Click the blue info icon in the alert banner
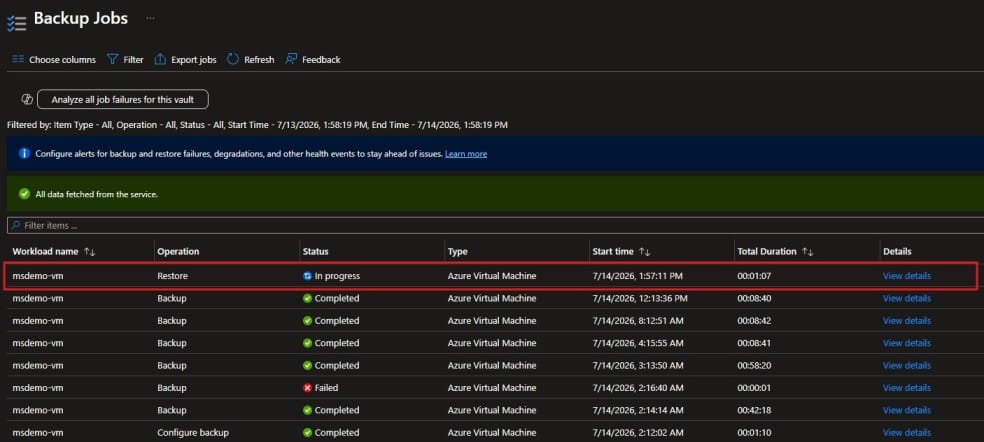This screenshot has height=442, width=984. pyautogui.click(x=24, y=154)
